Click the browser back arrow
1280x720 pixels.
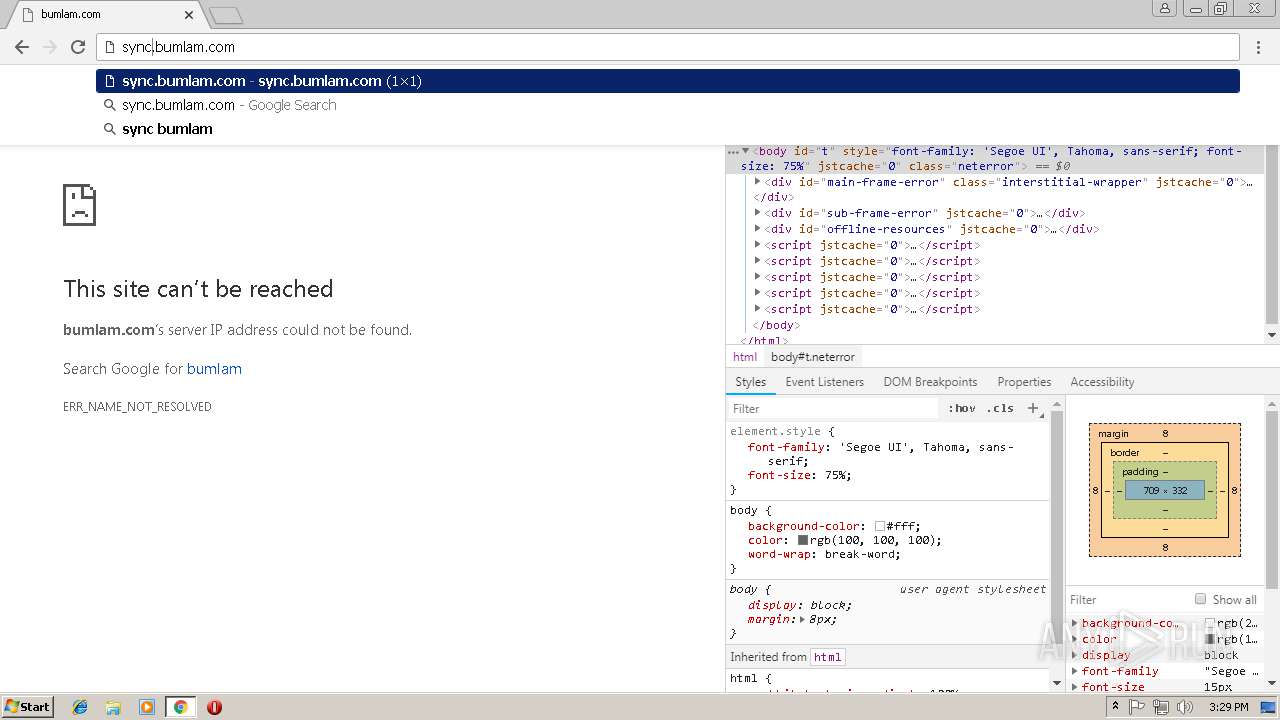click(22, 47)
